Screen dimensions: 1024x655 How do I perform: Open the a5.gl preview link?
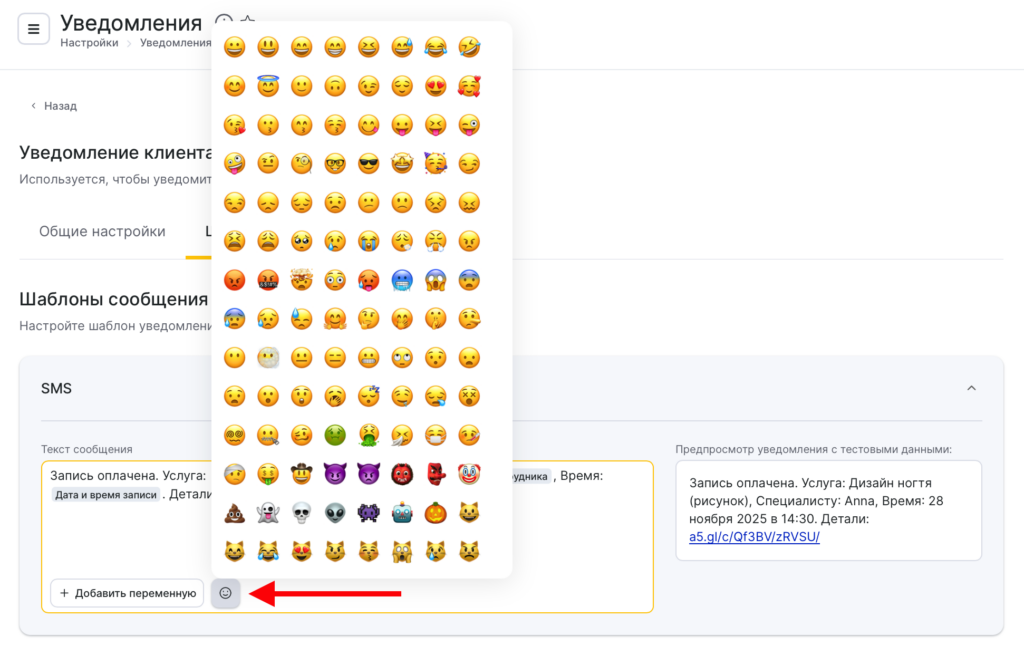pos(754,537)
